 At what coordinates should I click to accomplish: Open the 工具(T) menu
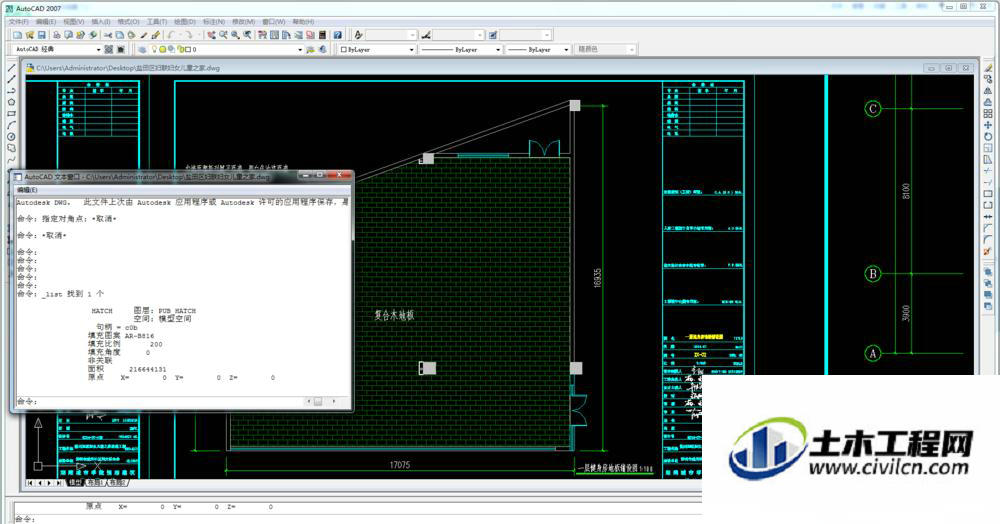point(157,22)
